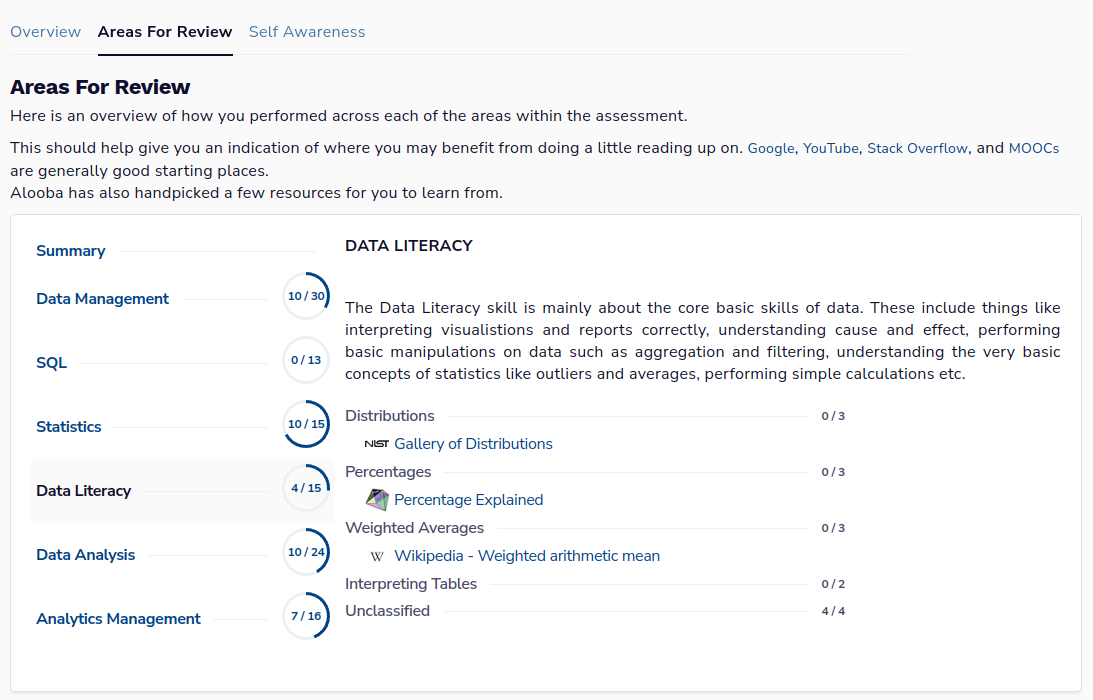1093x700 pixels.
Task: Click the Distributions topic heading
Action: [390, 416]
